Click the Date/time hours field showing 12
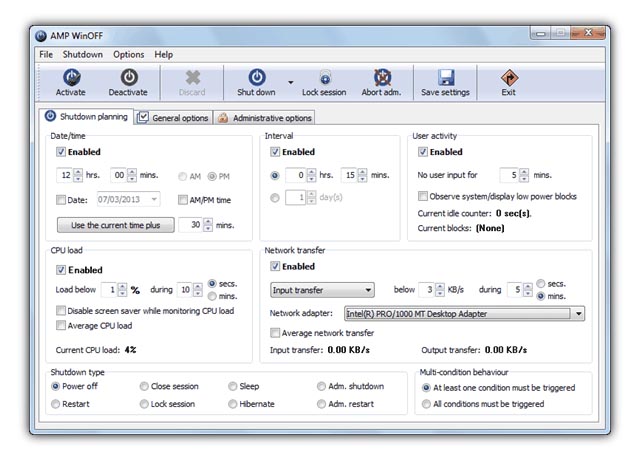Viewport: 640px width, 460px height. coord(64,175)
